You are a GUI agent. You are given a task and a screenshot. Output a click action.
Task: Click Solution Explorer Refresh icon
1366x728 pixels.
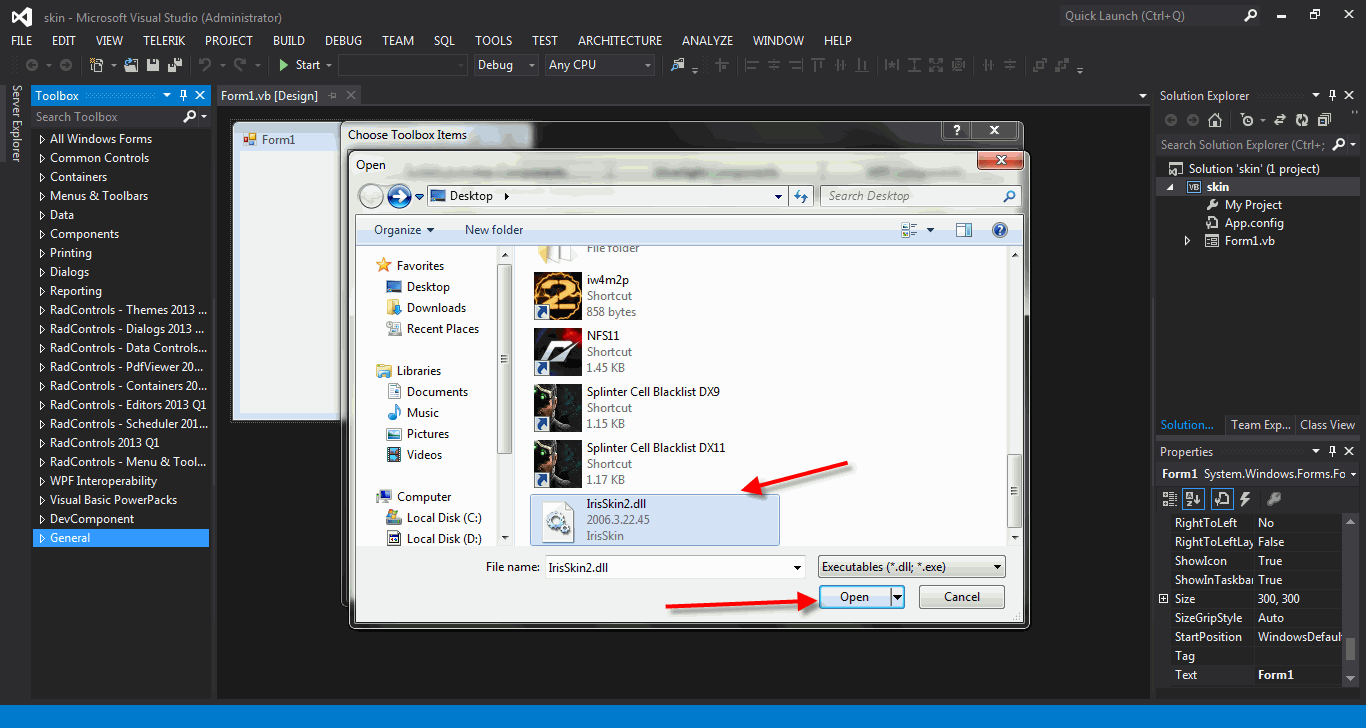[x=1301, y=120]
